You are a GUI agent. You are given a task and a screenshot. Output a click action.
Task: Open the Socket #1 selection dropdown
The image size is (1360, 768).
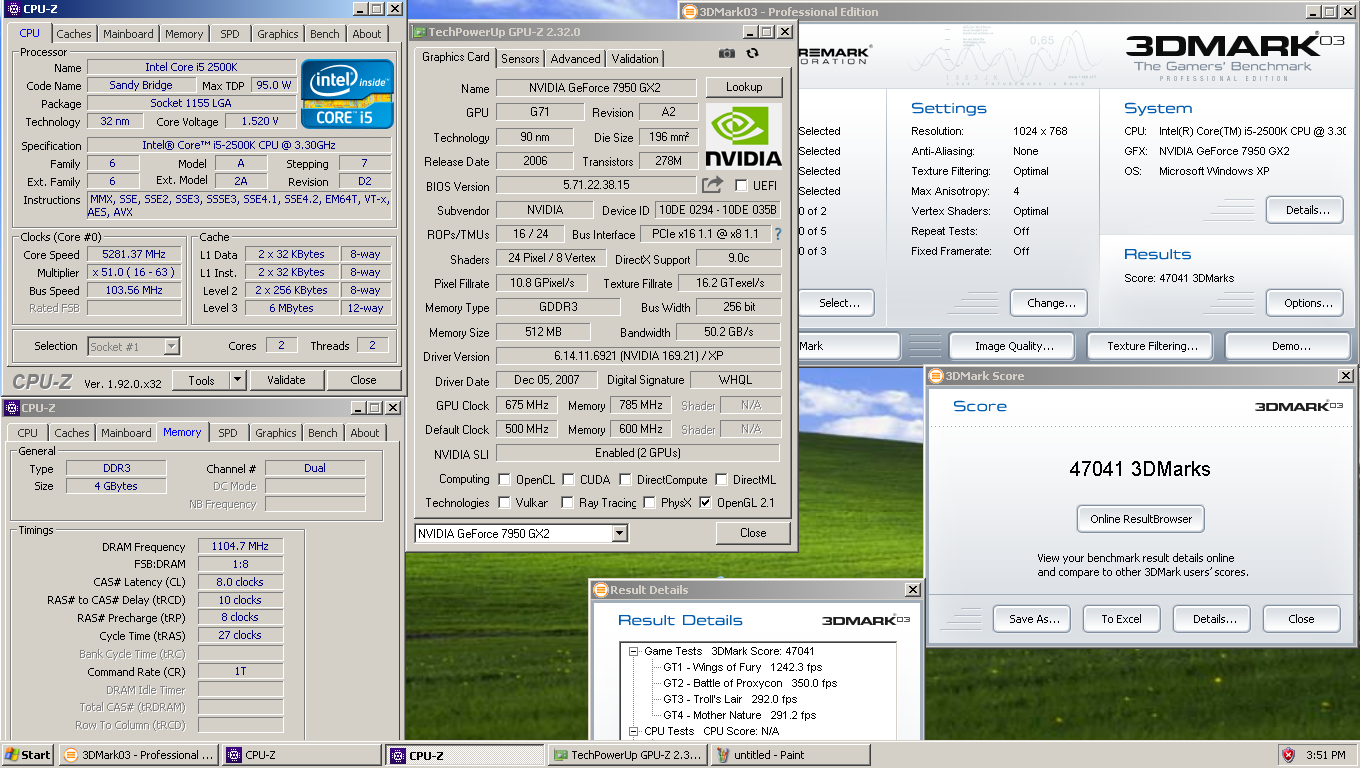click(x=171, y=346)
